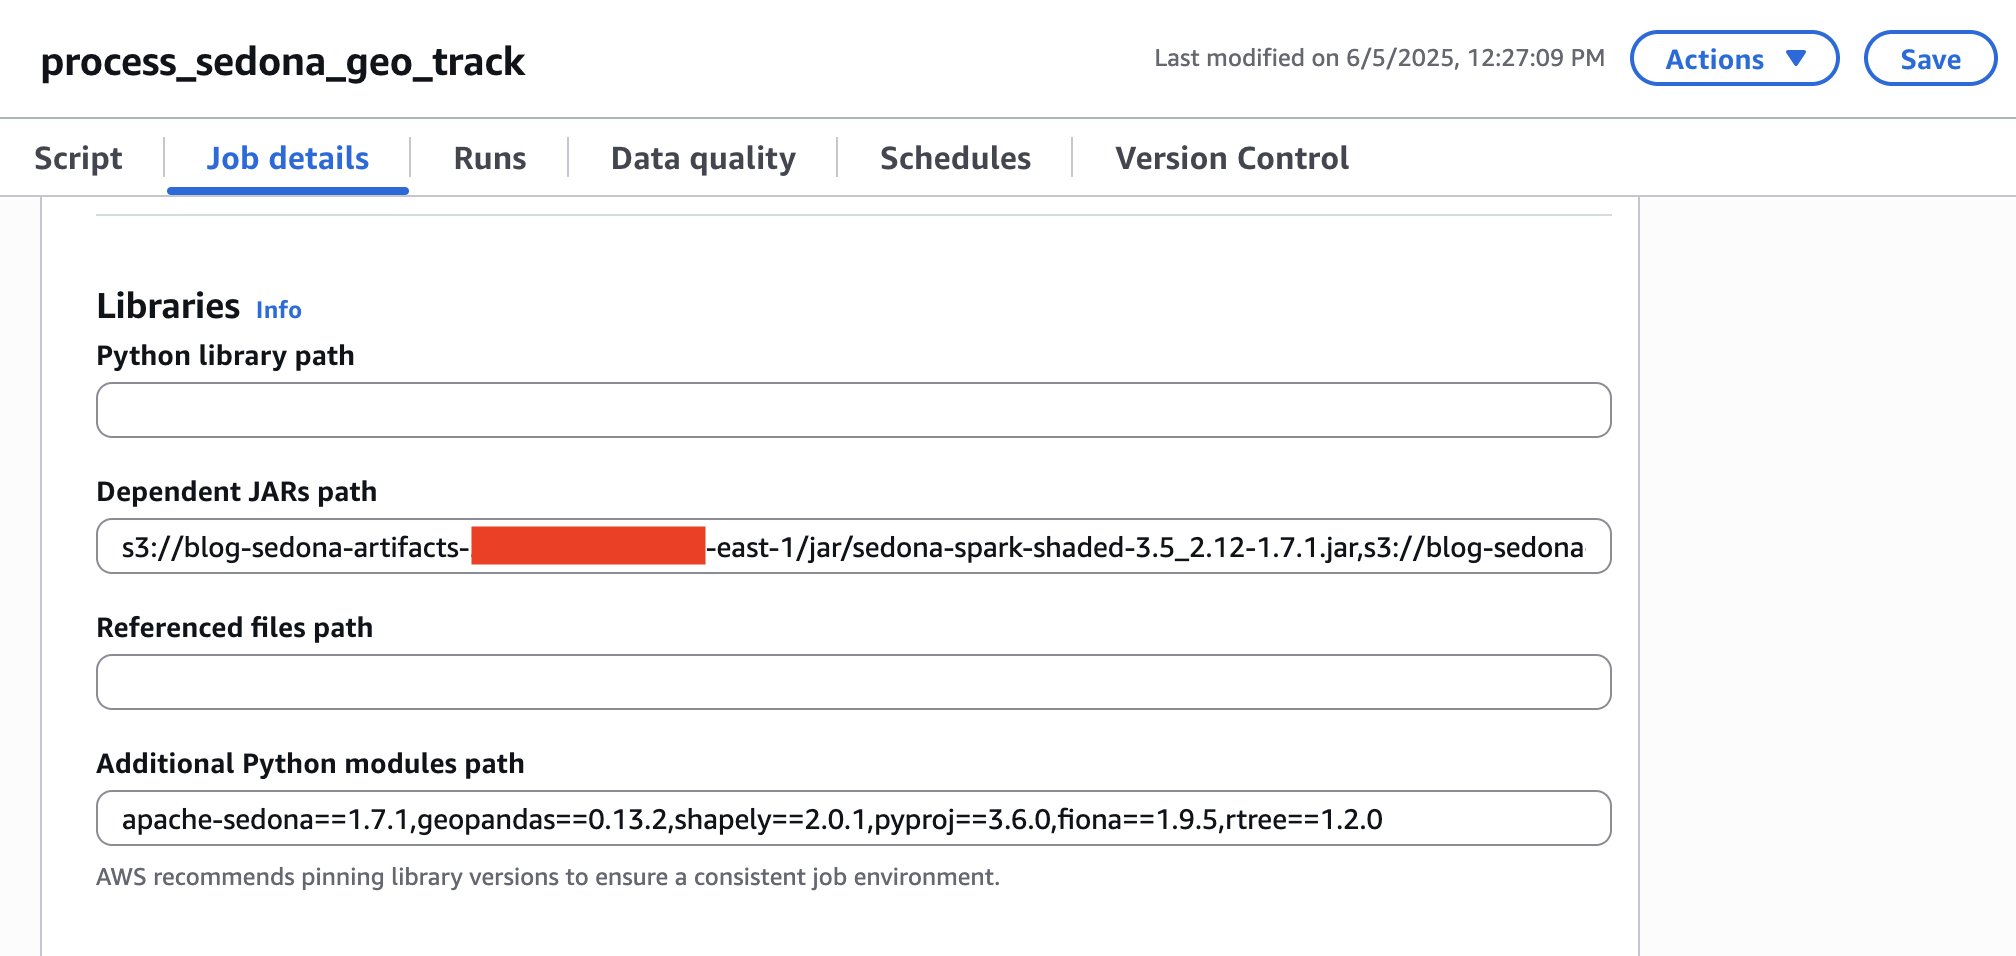2016x956 pixels.
Task: Click the Save button
Action: 1929,59
